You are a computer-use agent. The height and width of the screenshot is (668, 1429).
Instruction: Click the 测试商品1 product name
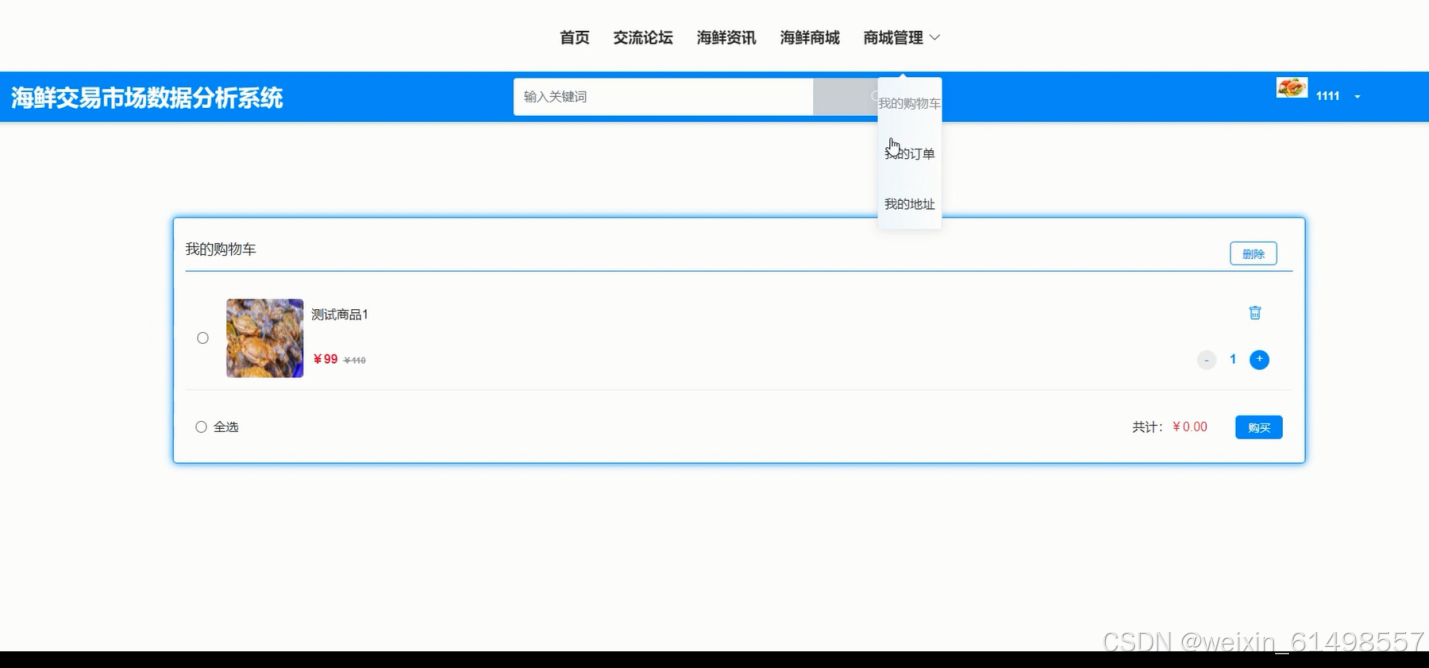tap(340, 315)
